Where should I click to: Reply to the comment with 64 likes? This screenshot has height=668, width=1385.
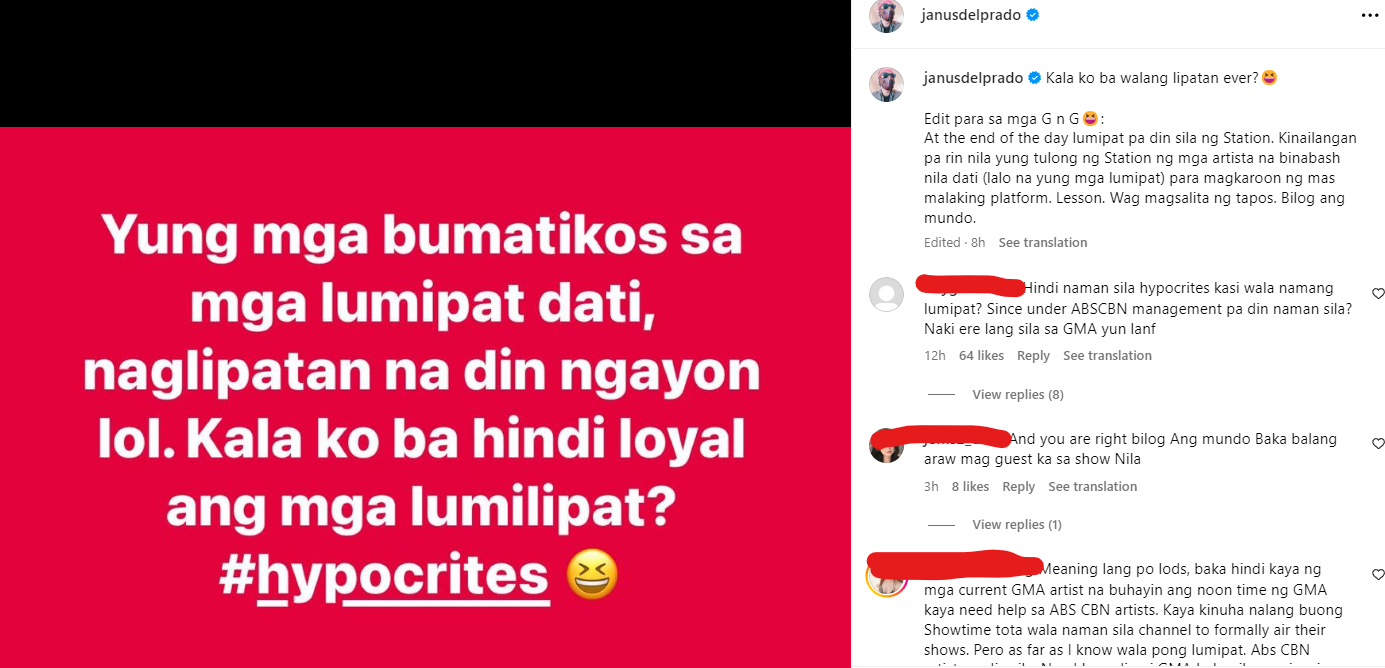pyautogui.click(x=1033, y=356)
